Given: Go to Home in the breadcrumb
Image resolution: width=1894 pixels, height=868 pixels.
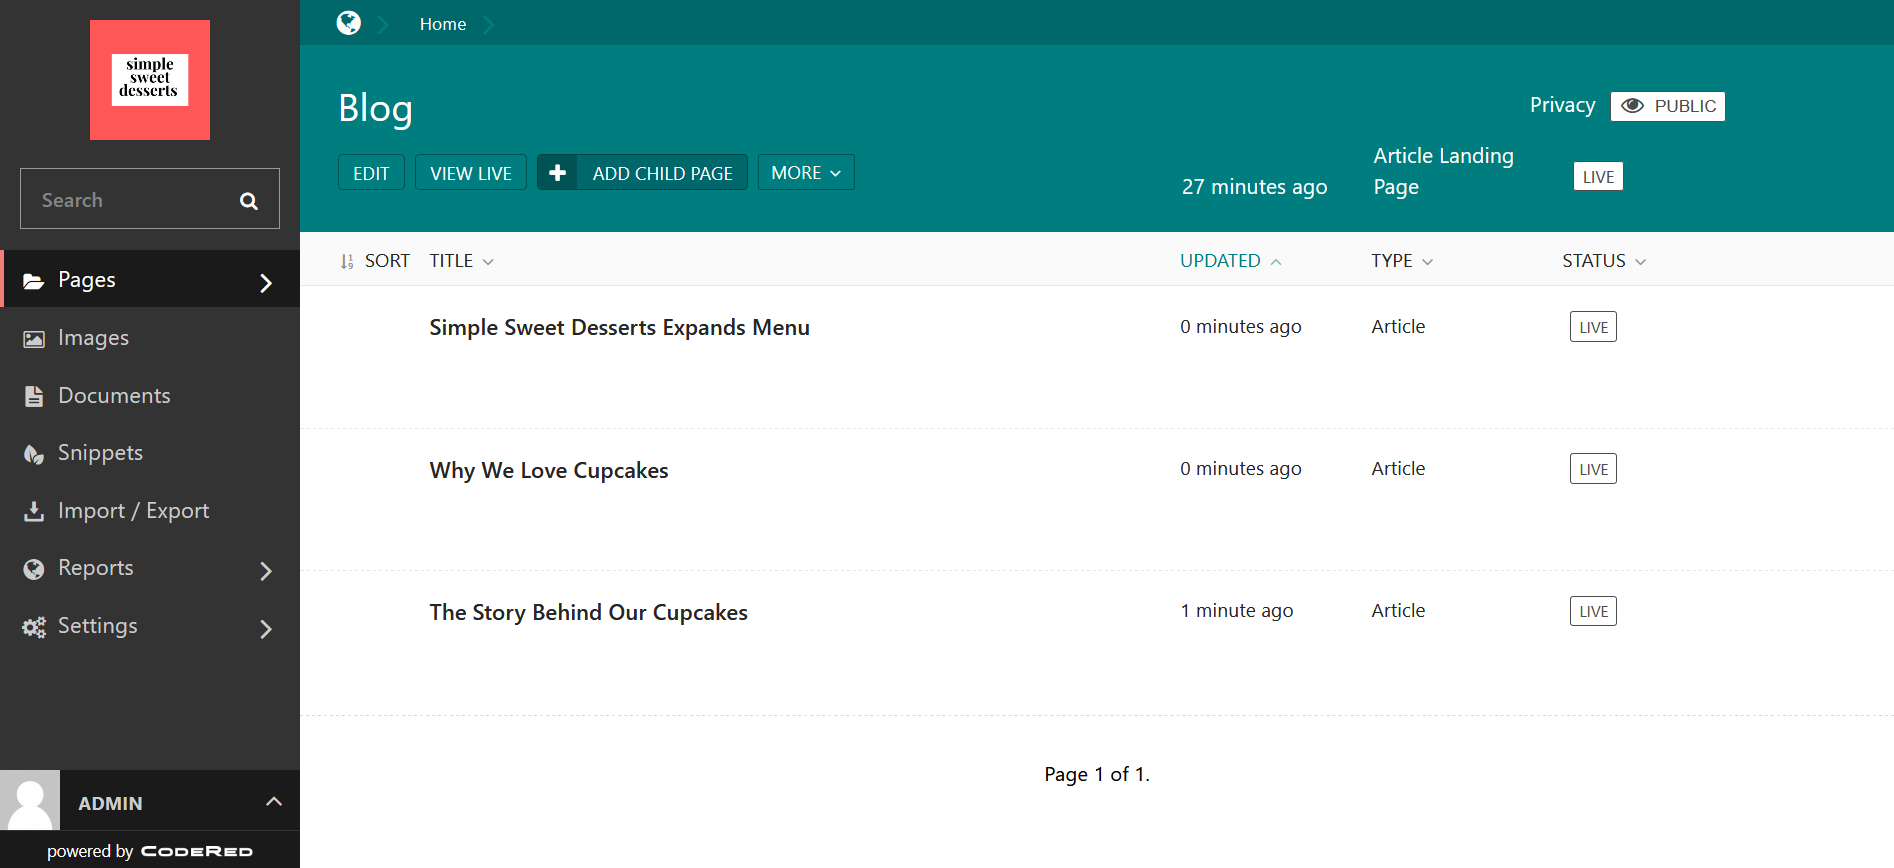Looking at the screenshot, I should 442,24.
